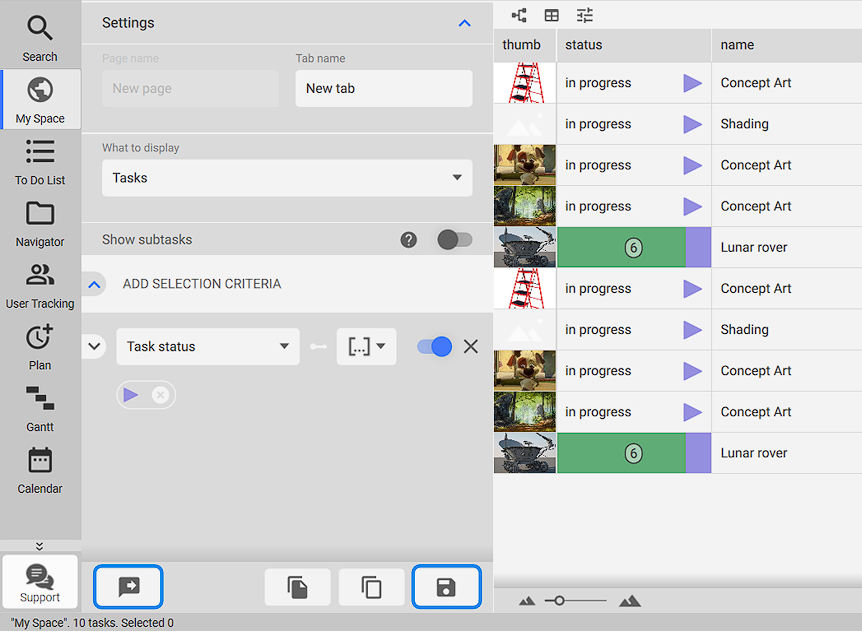The image size is (862, 632).
Task: Toggle the Show subtasks switch
Action: coord(455,240)
